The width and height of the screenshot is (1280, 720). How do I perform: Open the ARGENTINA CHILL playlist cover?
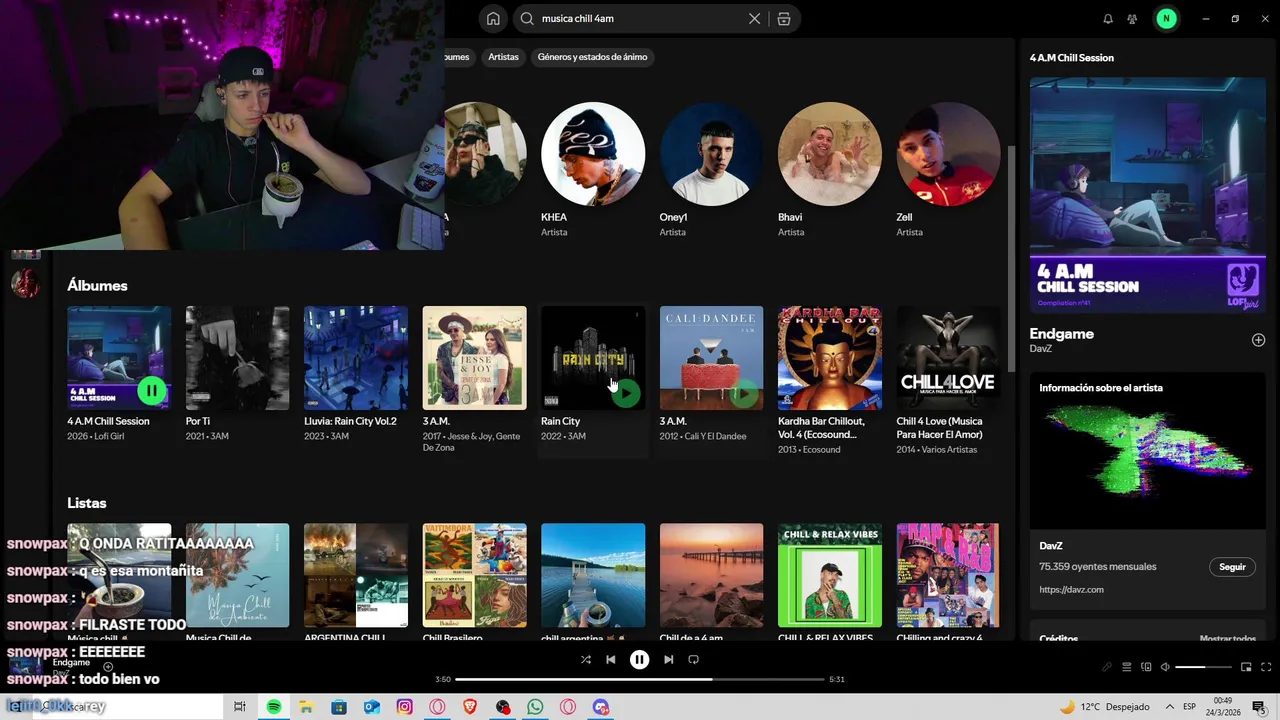pyautogui.click(x=356, y=575)
